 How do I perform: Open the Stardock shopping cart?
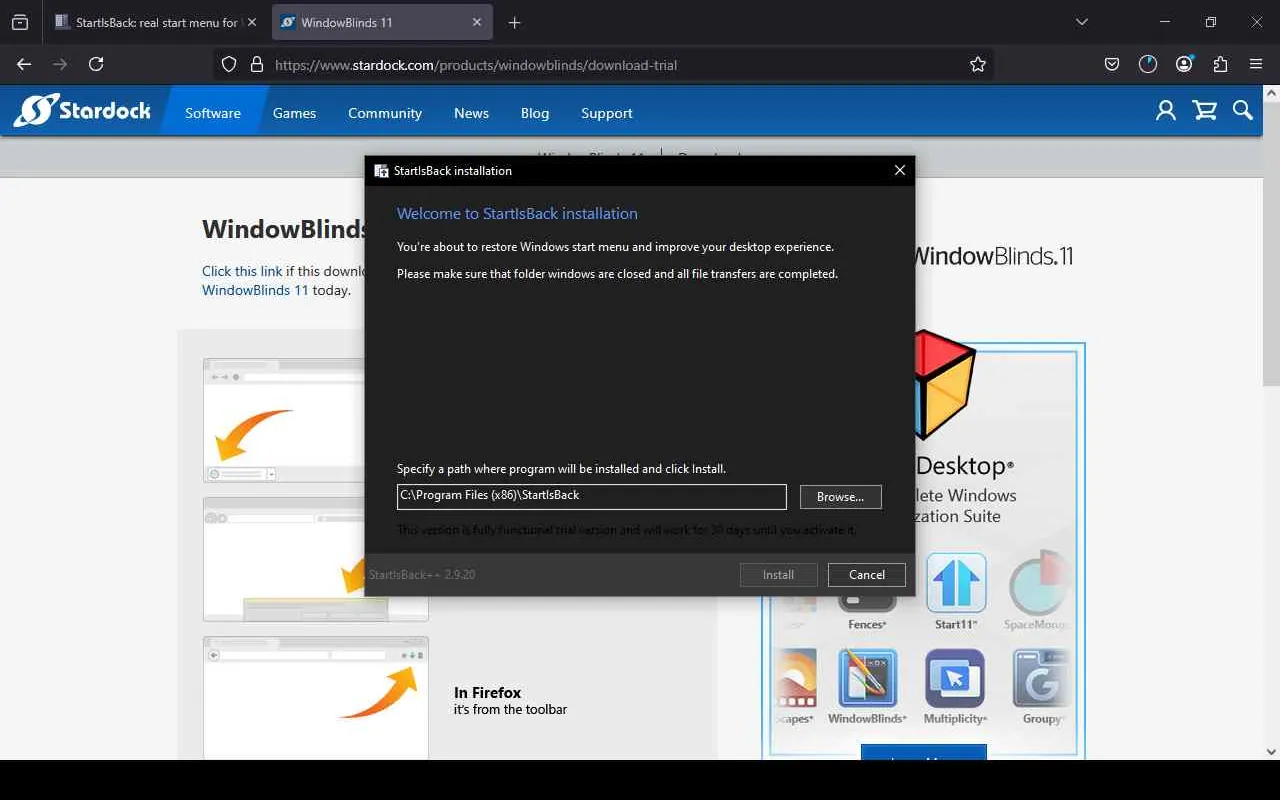[x=1205, y=111]
